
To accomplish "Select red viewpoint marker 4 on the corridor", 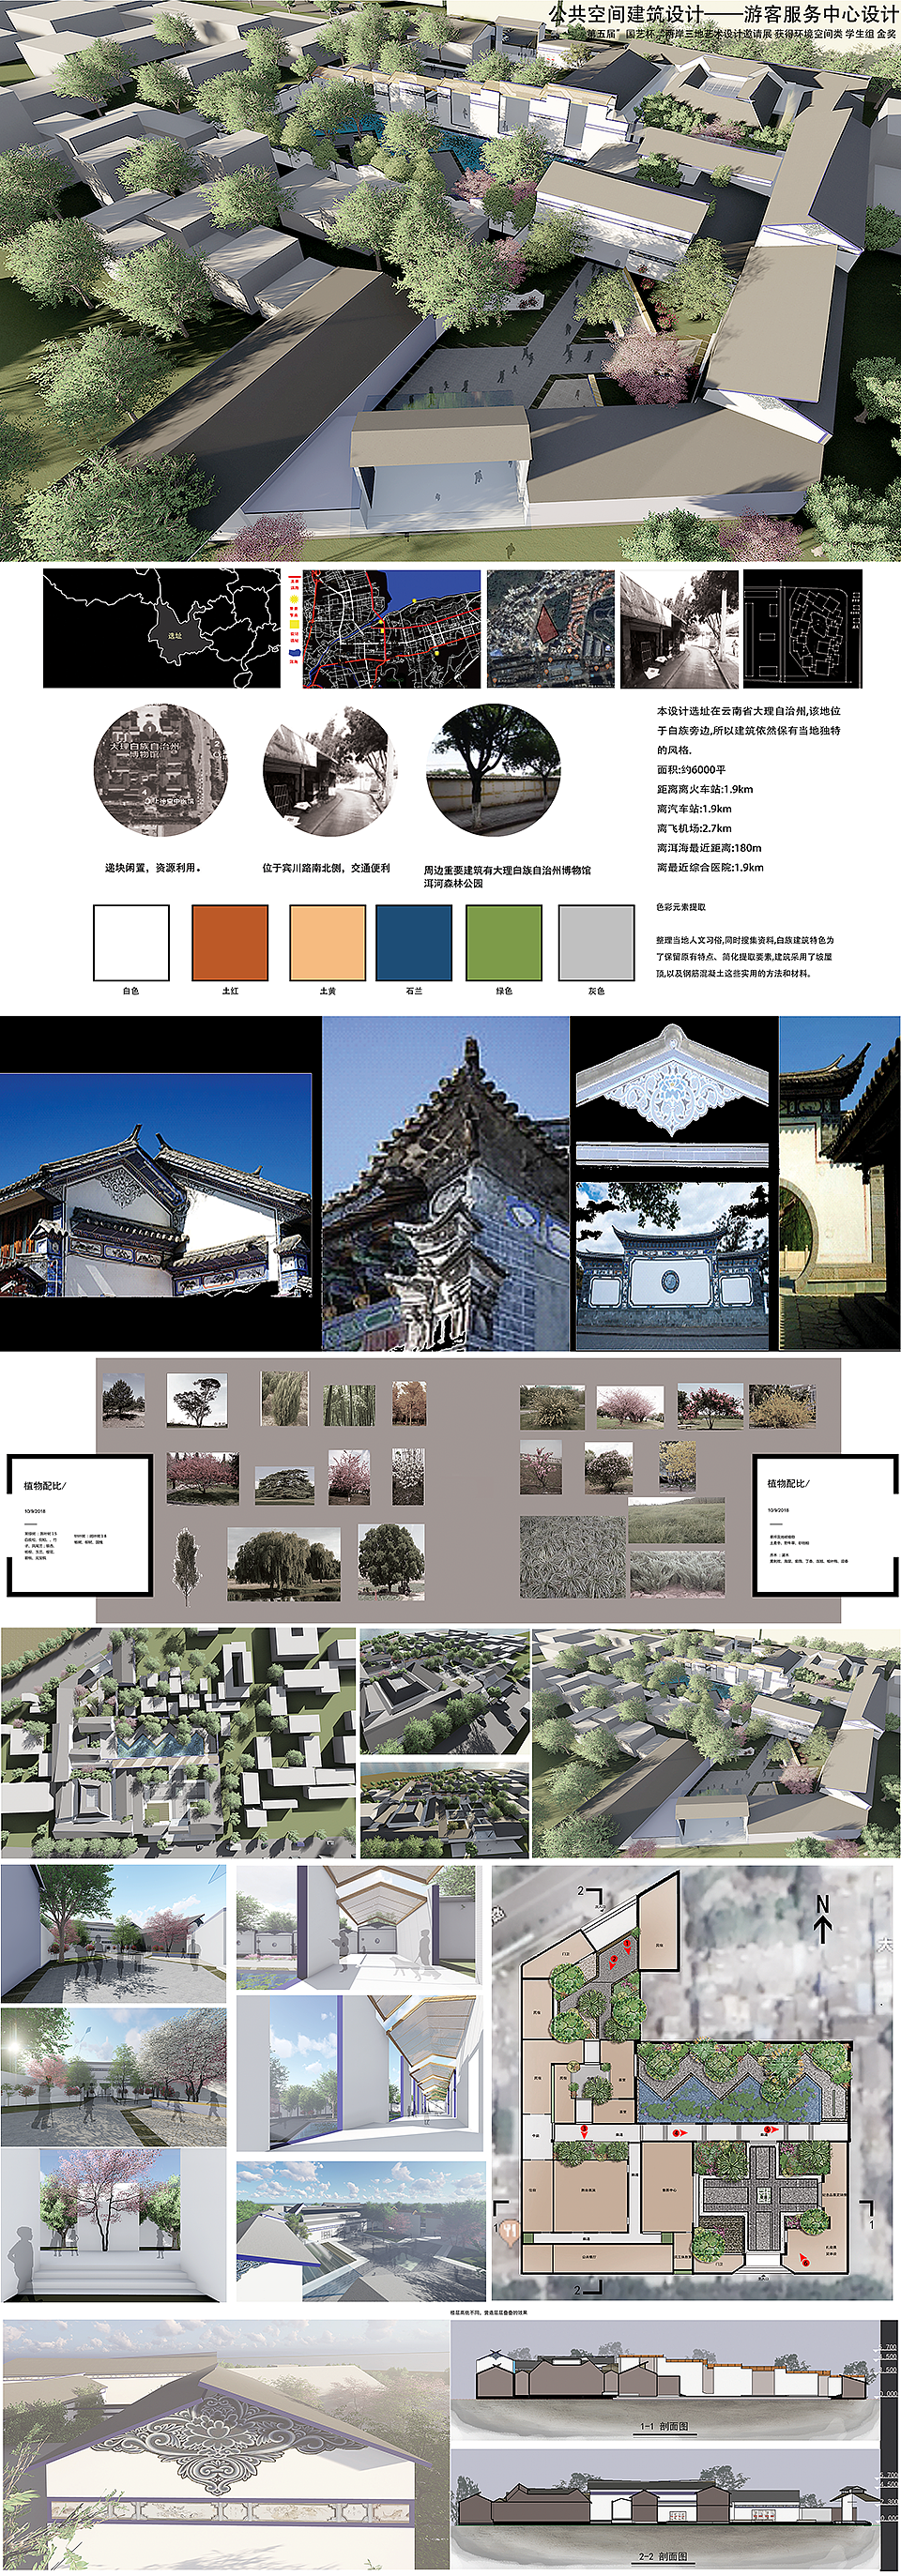I will coord(680,2133).
